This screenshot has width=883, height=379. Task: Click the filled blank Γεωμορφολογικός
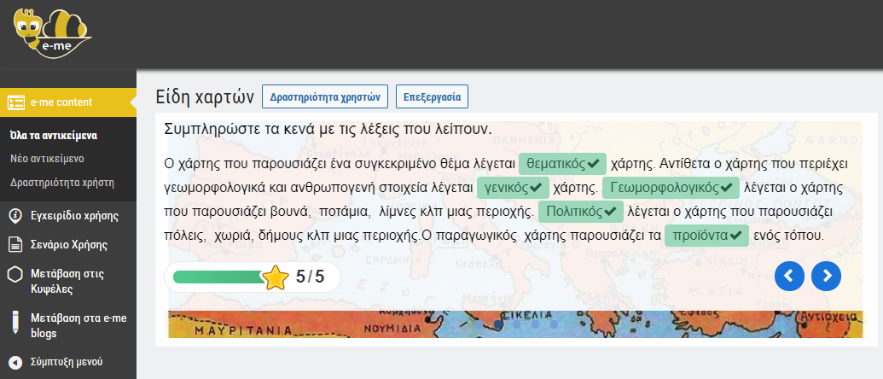coord(671,188)
